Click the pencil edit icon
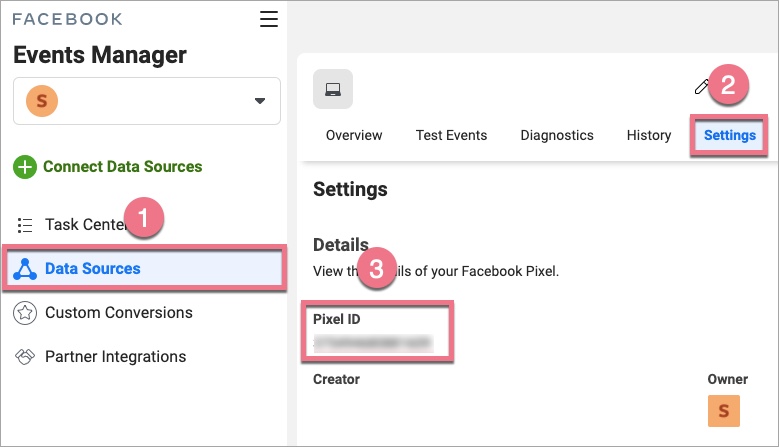 [x=701, y=87]
